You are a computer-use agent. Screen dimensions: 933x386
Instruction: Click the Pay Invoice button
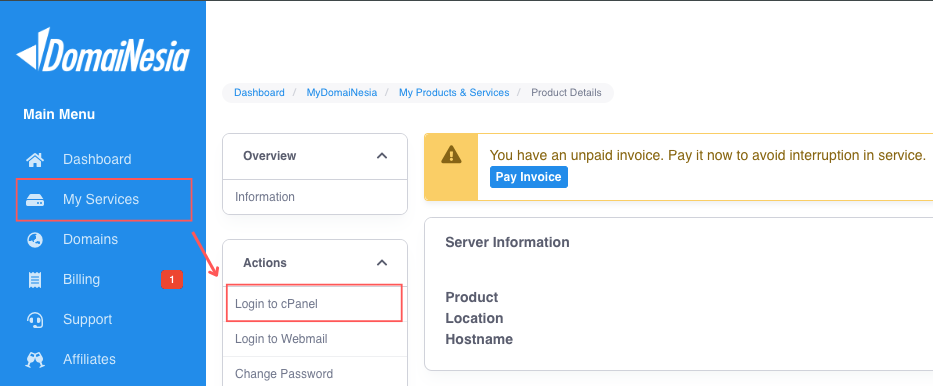pyautogui.click(x=528, y=177)
